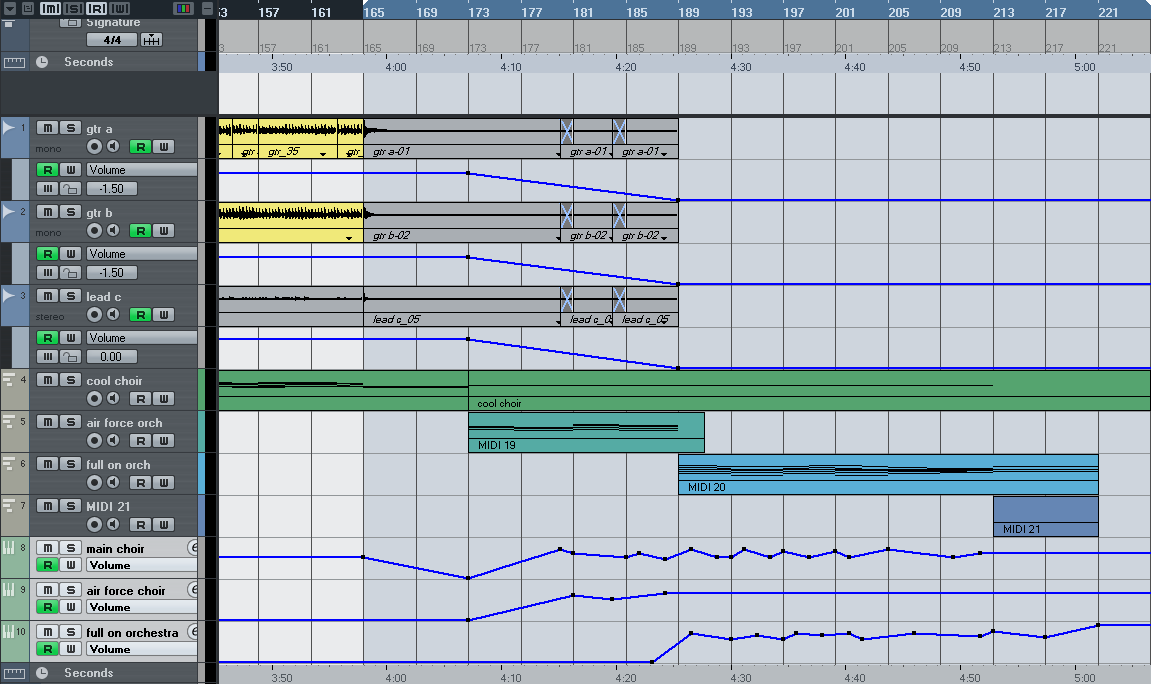
Task: Click the piano keys icon of main choir
Action: coord(9,547)
